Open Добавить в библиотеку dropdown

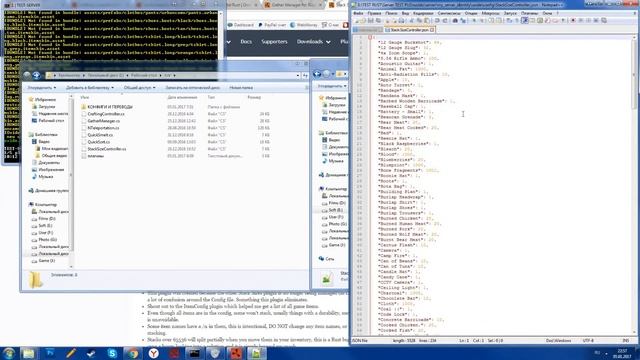[x=90, y=88]
